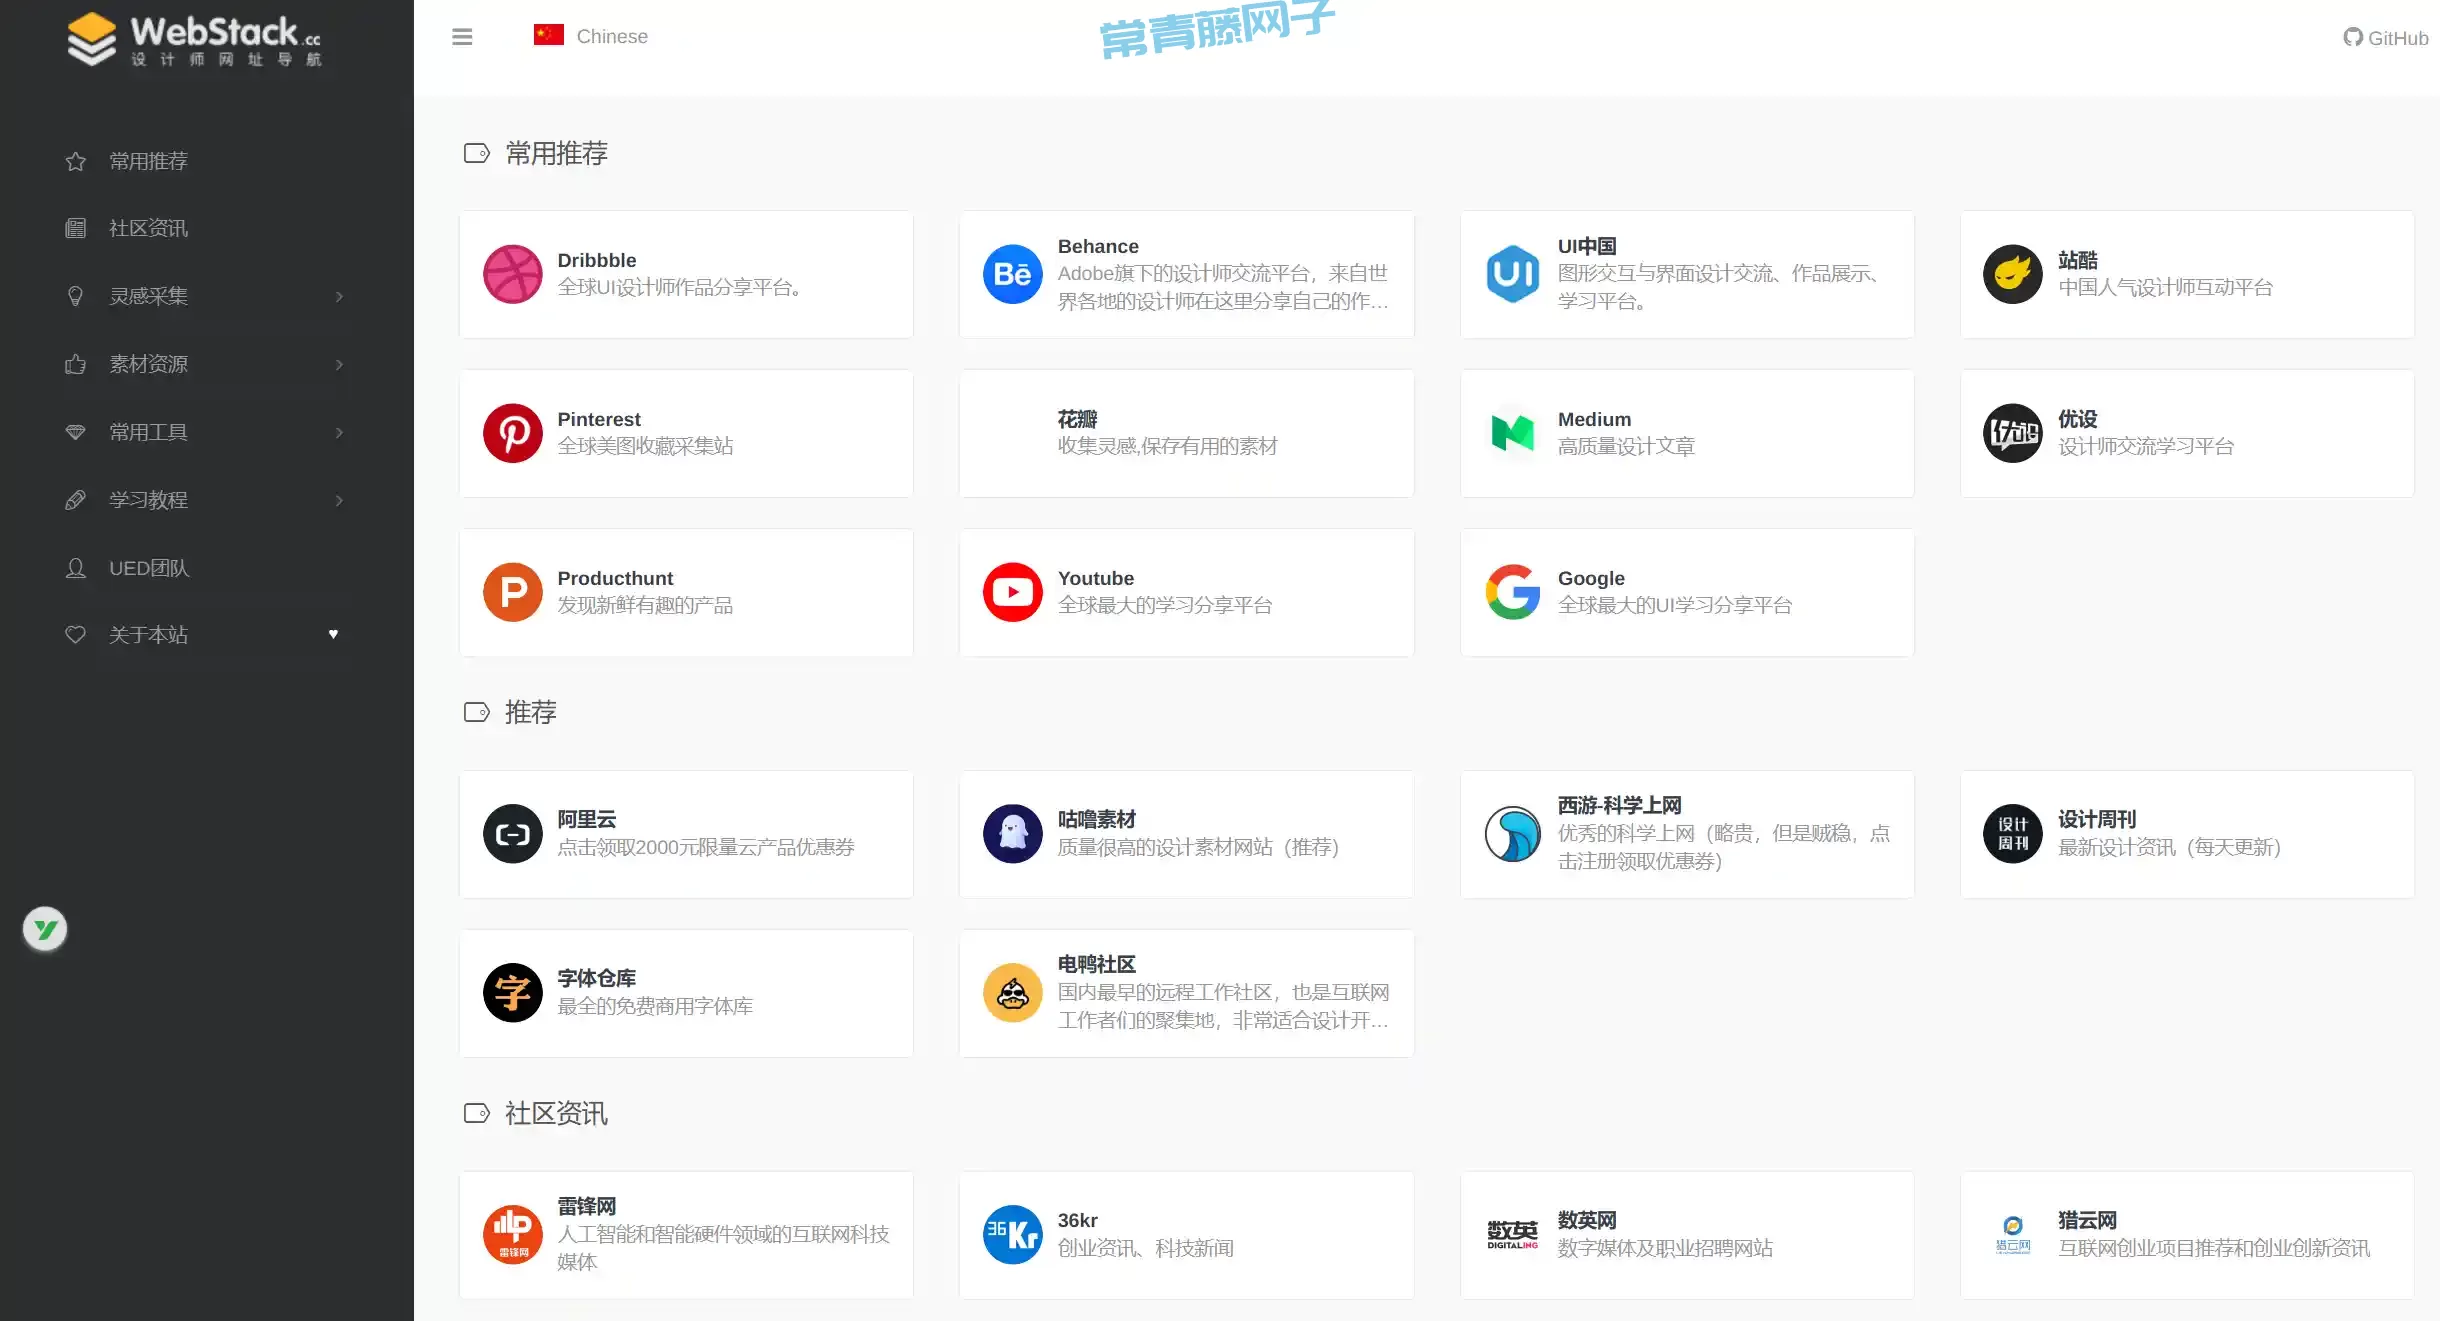Click the Pinterest red logo icon
This screenshot has height=1321, width=2440.
point(512,433)
